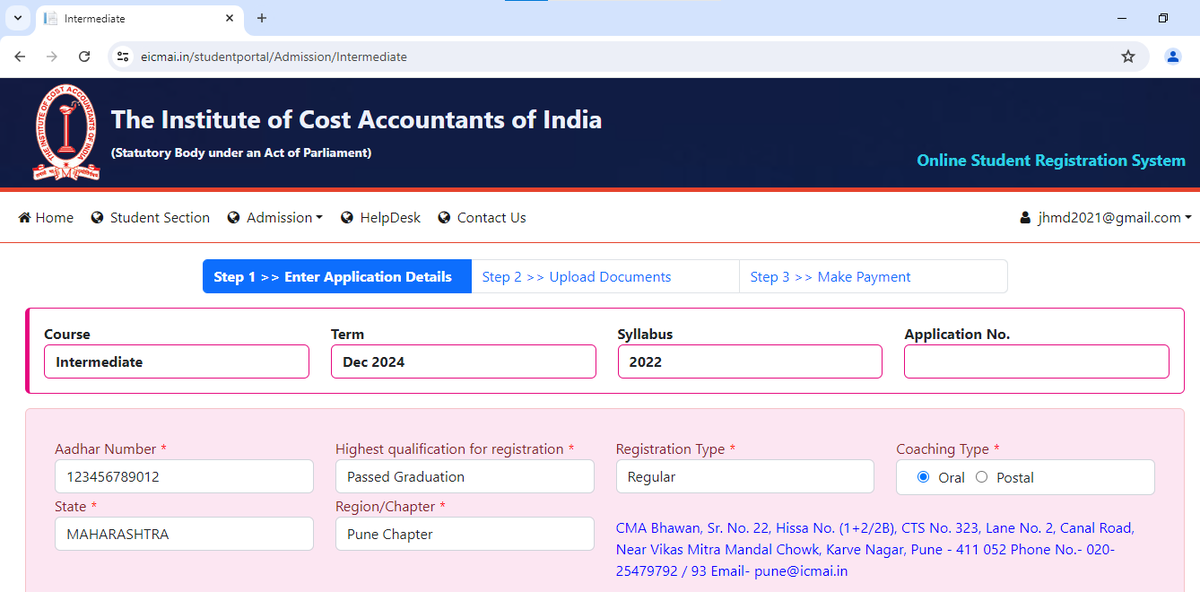Image resolution: width=1200 pixels, height=592 pixels.
Task: Click the browser forward arrow
Action: (x=52, y=57)
